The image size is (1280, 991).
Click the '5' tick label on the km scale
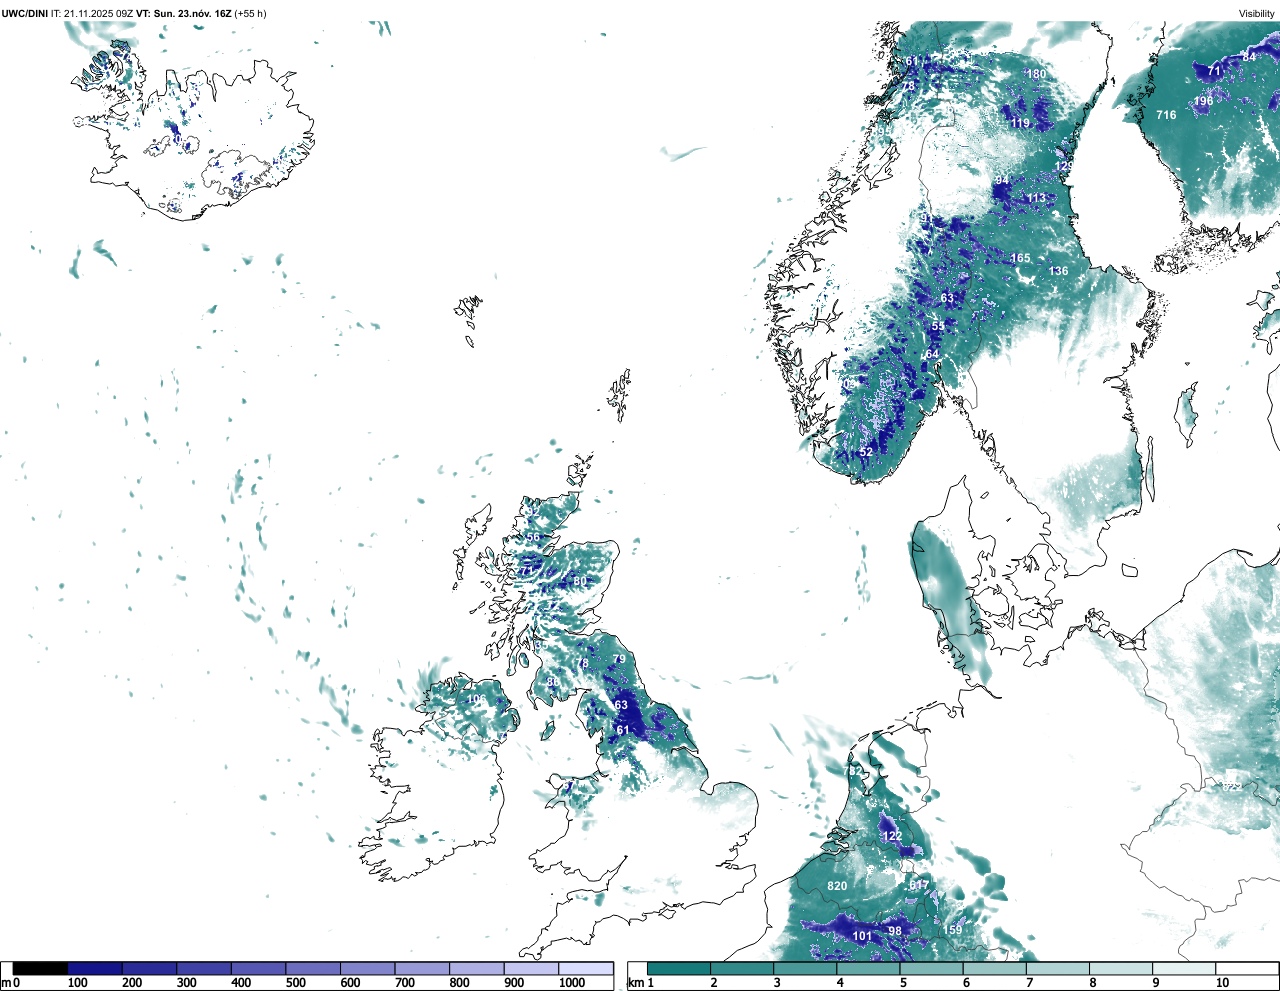coord(903,983)
